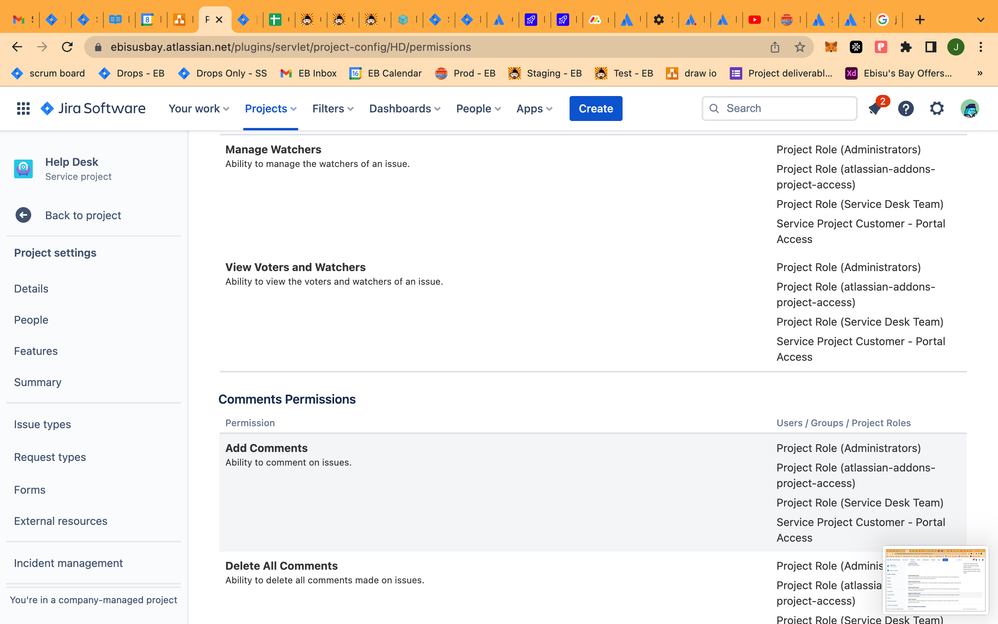
Task: Reload the current page
Action: pyautogui.click(x=67, y=46)
